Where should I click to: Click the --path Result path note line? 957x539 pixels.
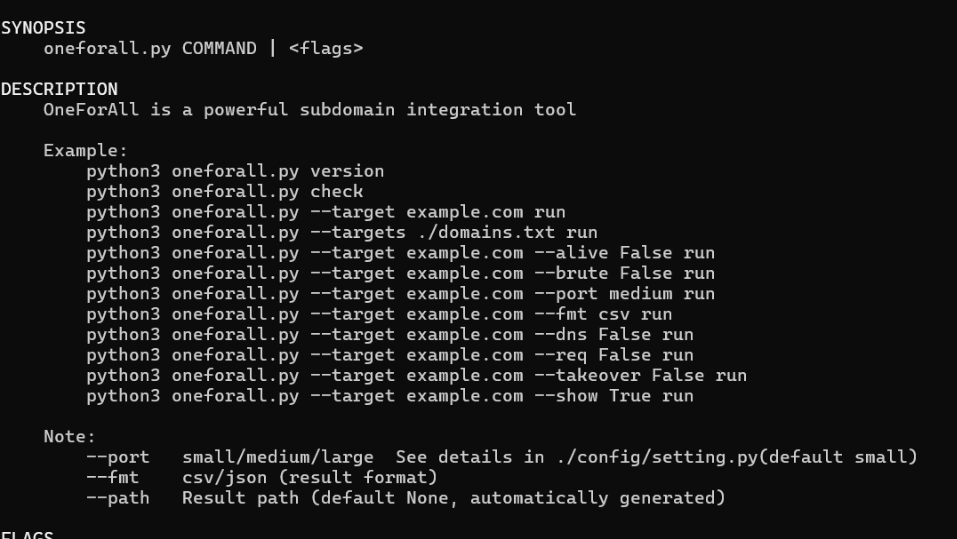point(406,498)
